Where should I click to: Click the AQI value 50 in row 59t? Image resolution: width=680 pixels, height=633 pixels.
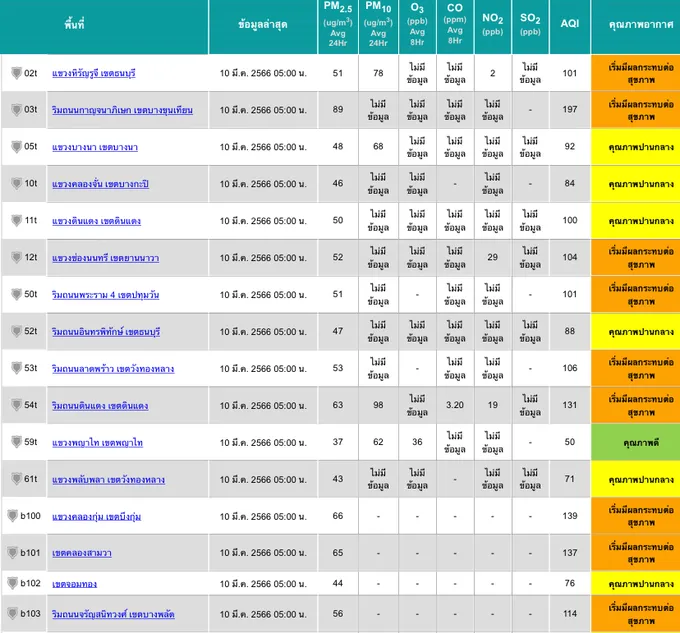point(569,442)
